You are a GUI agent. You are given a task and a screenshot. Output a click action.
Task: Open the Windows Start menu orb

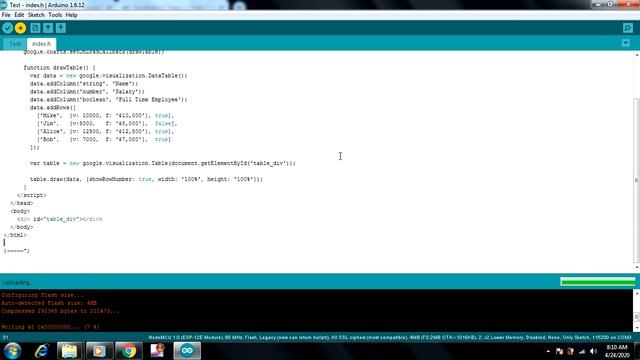pos(13,351)
